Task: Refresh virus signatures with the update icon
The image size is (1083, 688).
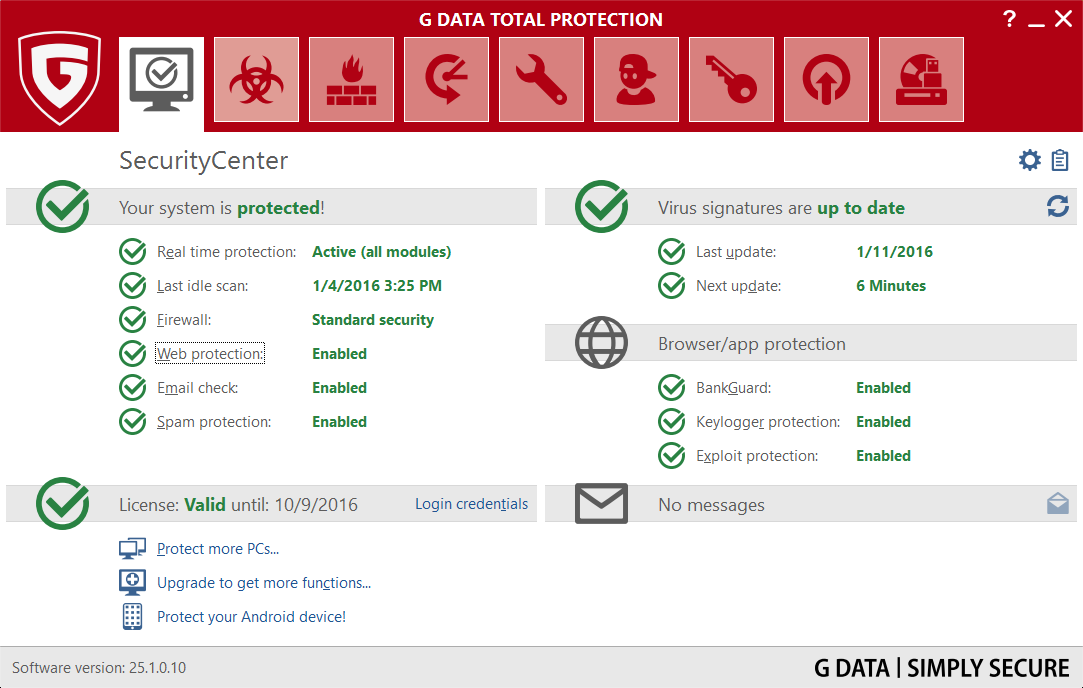Action: [x=1057, y=206]
